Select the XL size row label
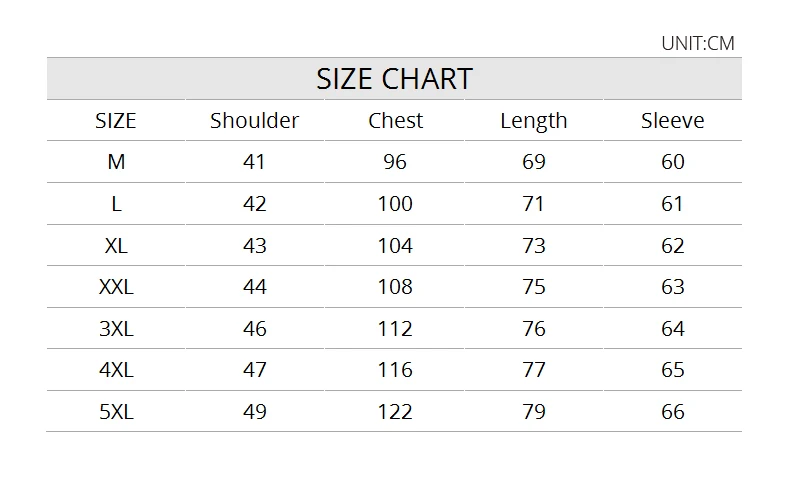The image size is (800, 477). point(116,246)
